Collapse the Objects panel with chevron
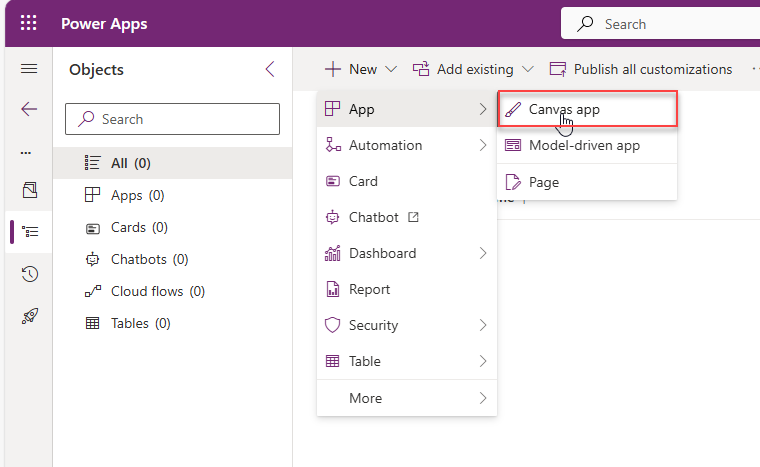The width and height of the screenshot is (760, 467). pos(270,69)
